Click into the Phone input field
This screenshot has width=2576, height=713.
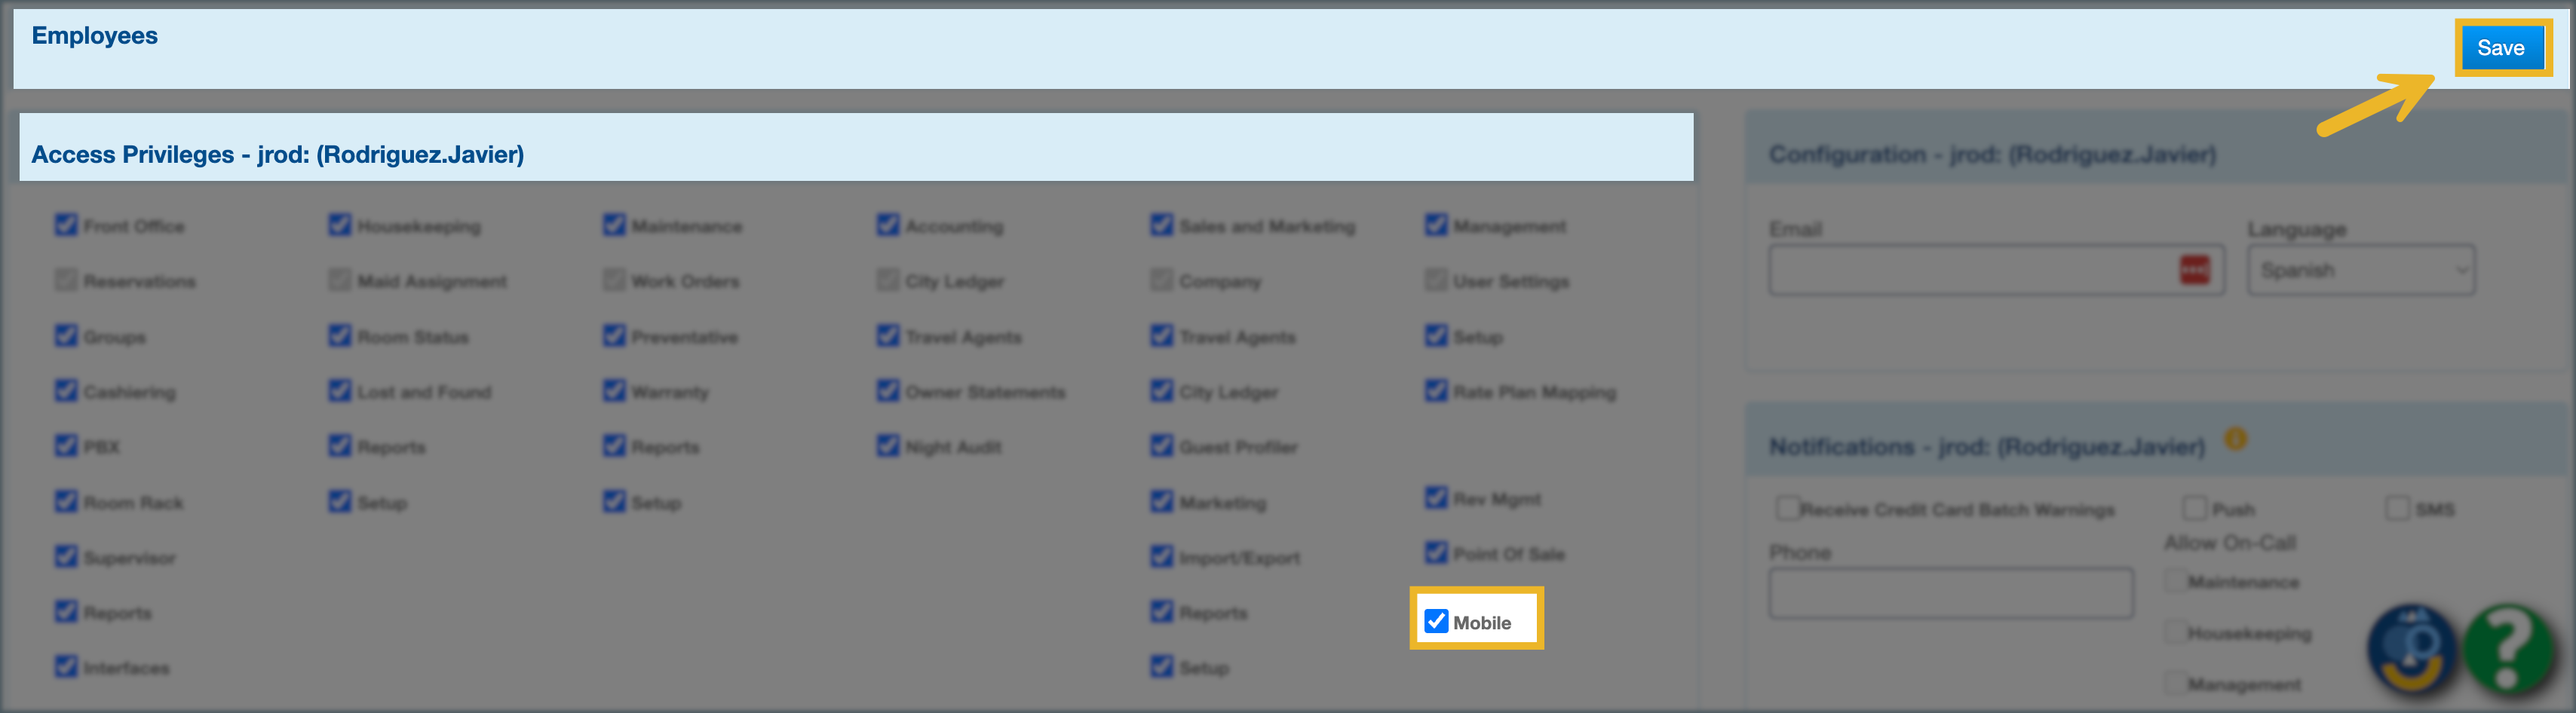tap(1950, 594)
